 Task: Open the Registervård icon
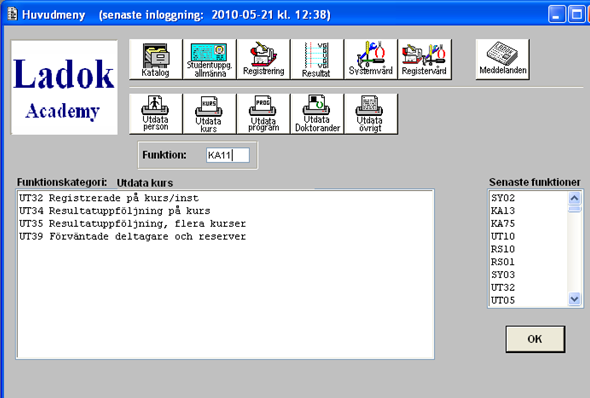coord(424,59)
